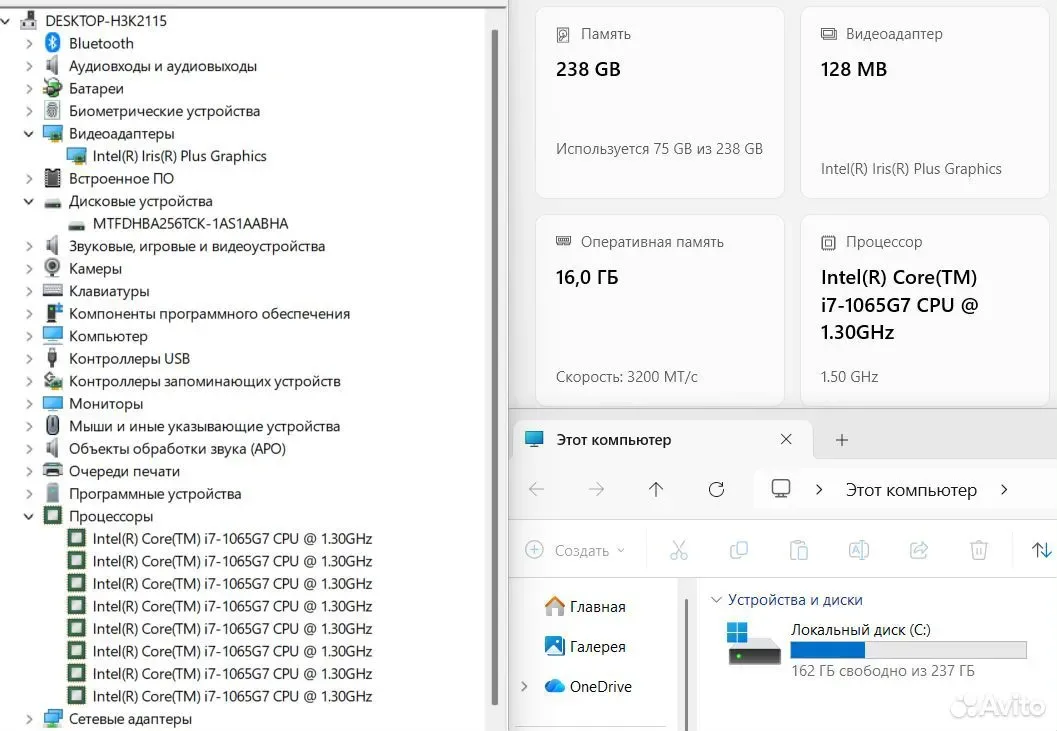Expand Аудиовходы и аудиовыходы category
Image resolution: width=1057 pixels, height=731 pixels.
tap(29, 66)
